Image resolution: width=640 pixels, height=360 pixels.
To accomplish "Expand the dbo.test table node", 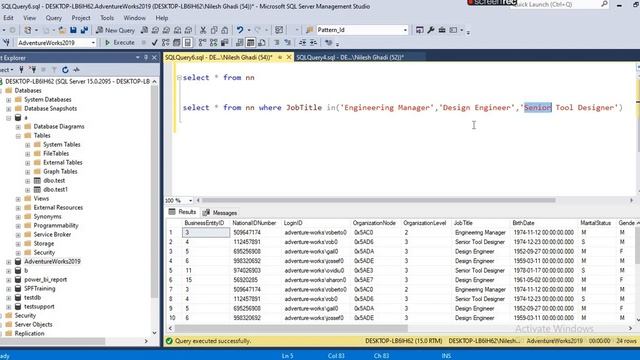I will [27, 180].
